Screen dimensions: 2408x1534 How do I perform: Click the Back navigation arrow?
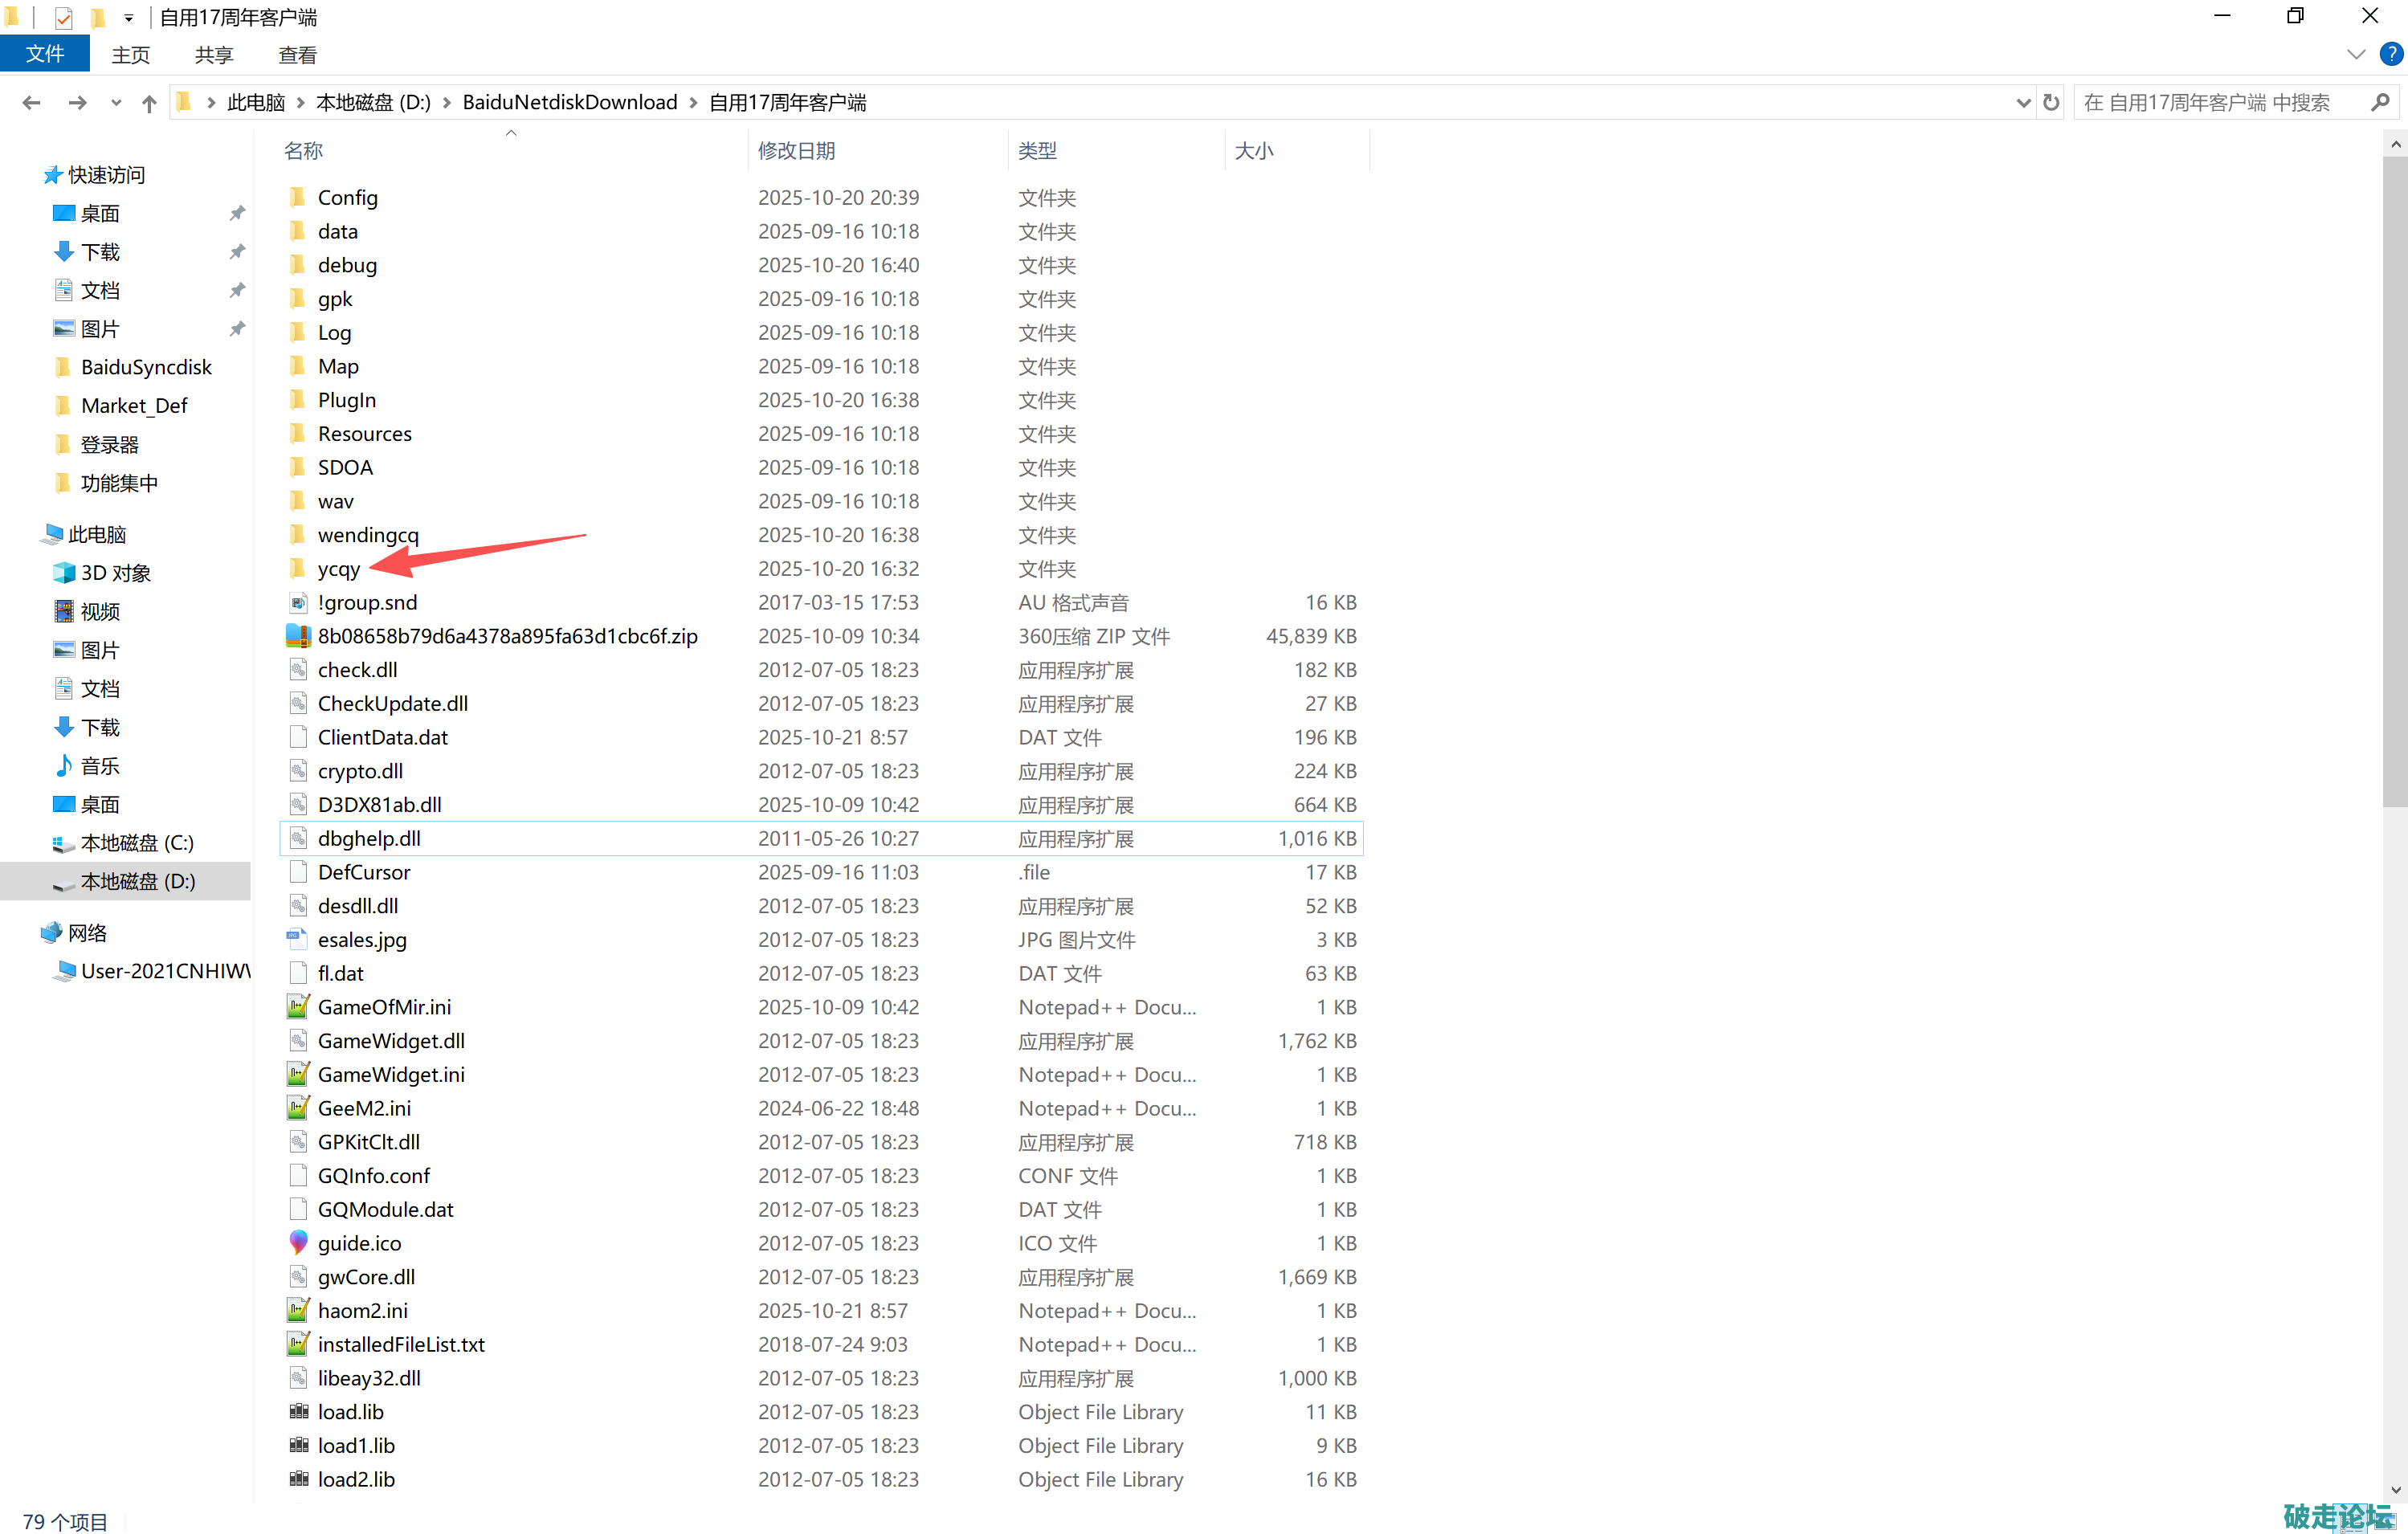(x=31, y=103)
